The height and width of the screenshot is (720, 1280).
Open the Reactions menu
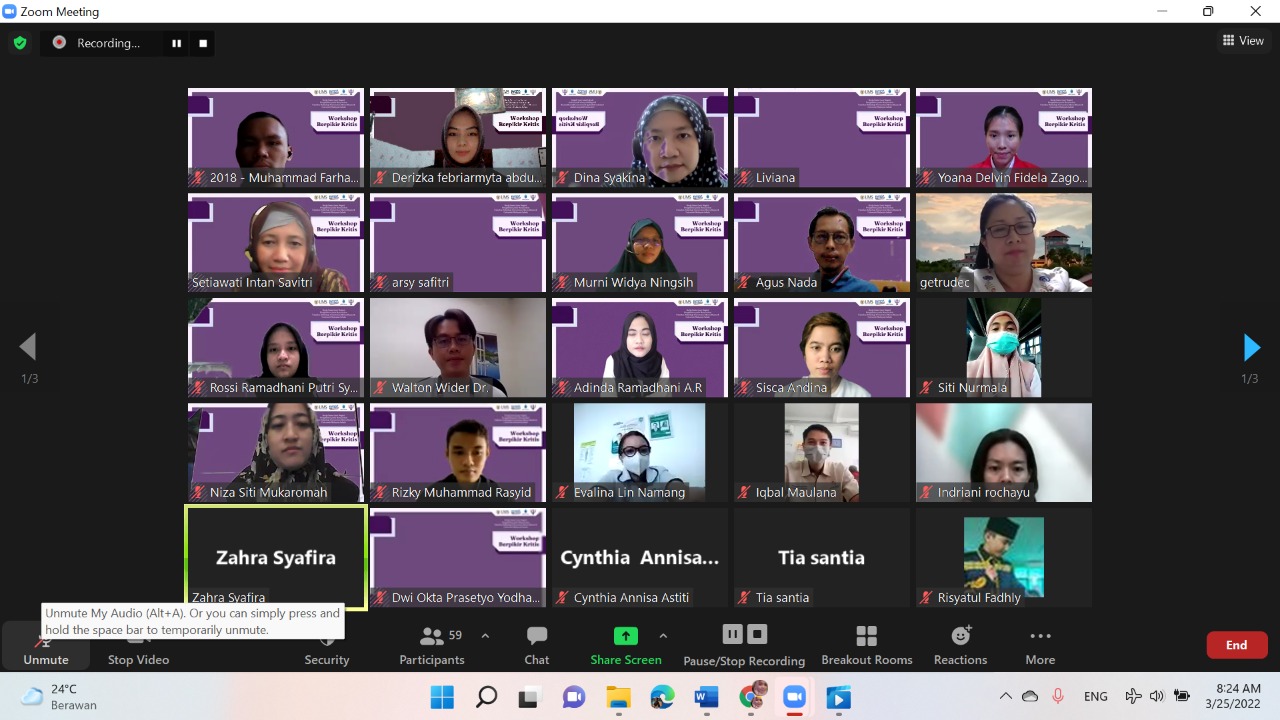point(960,645)
